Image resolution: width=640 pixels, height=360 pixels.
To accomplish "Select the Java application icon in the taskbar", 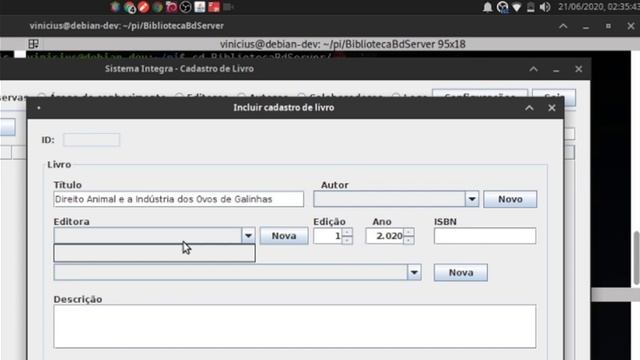I will 200,7.
